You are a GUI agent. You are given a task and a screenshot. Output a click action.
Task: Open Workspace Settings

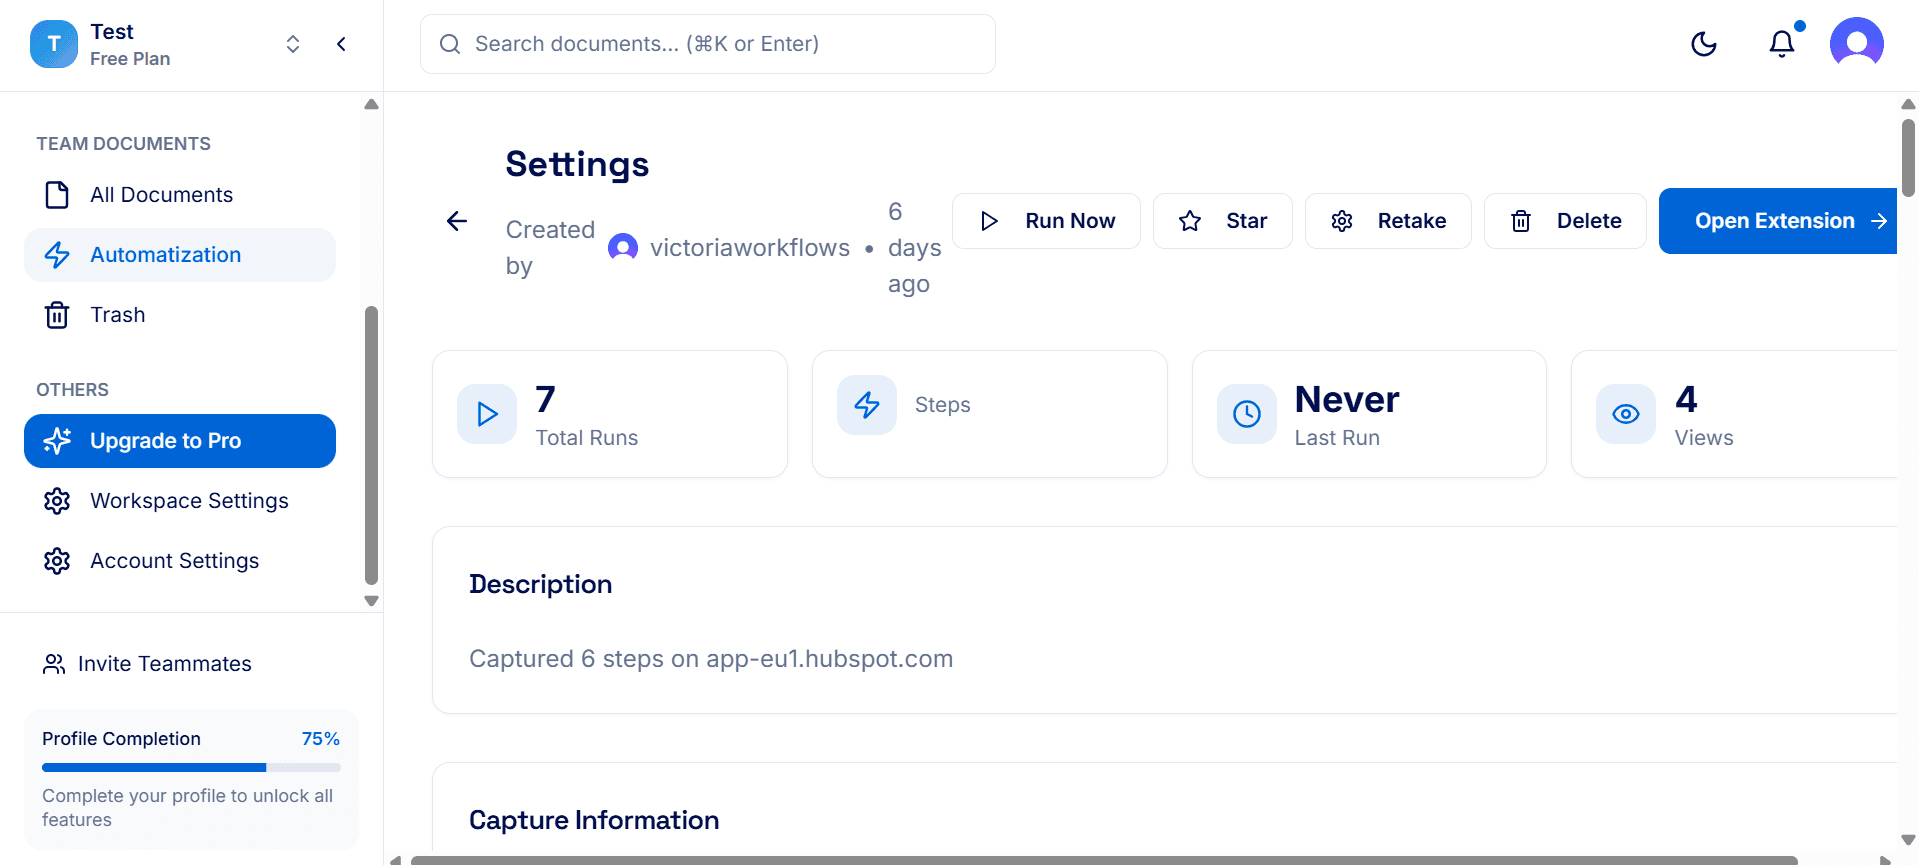pyautogui.click(x=180, y=501)
